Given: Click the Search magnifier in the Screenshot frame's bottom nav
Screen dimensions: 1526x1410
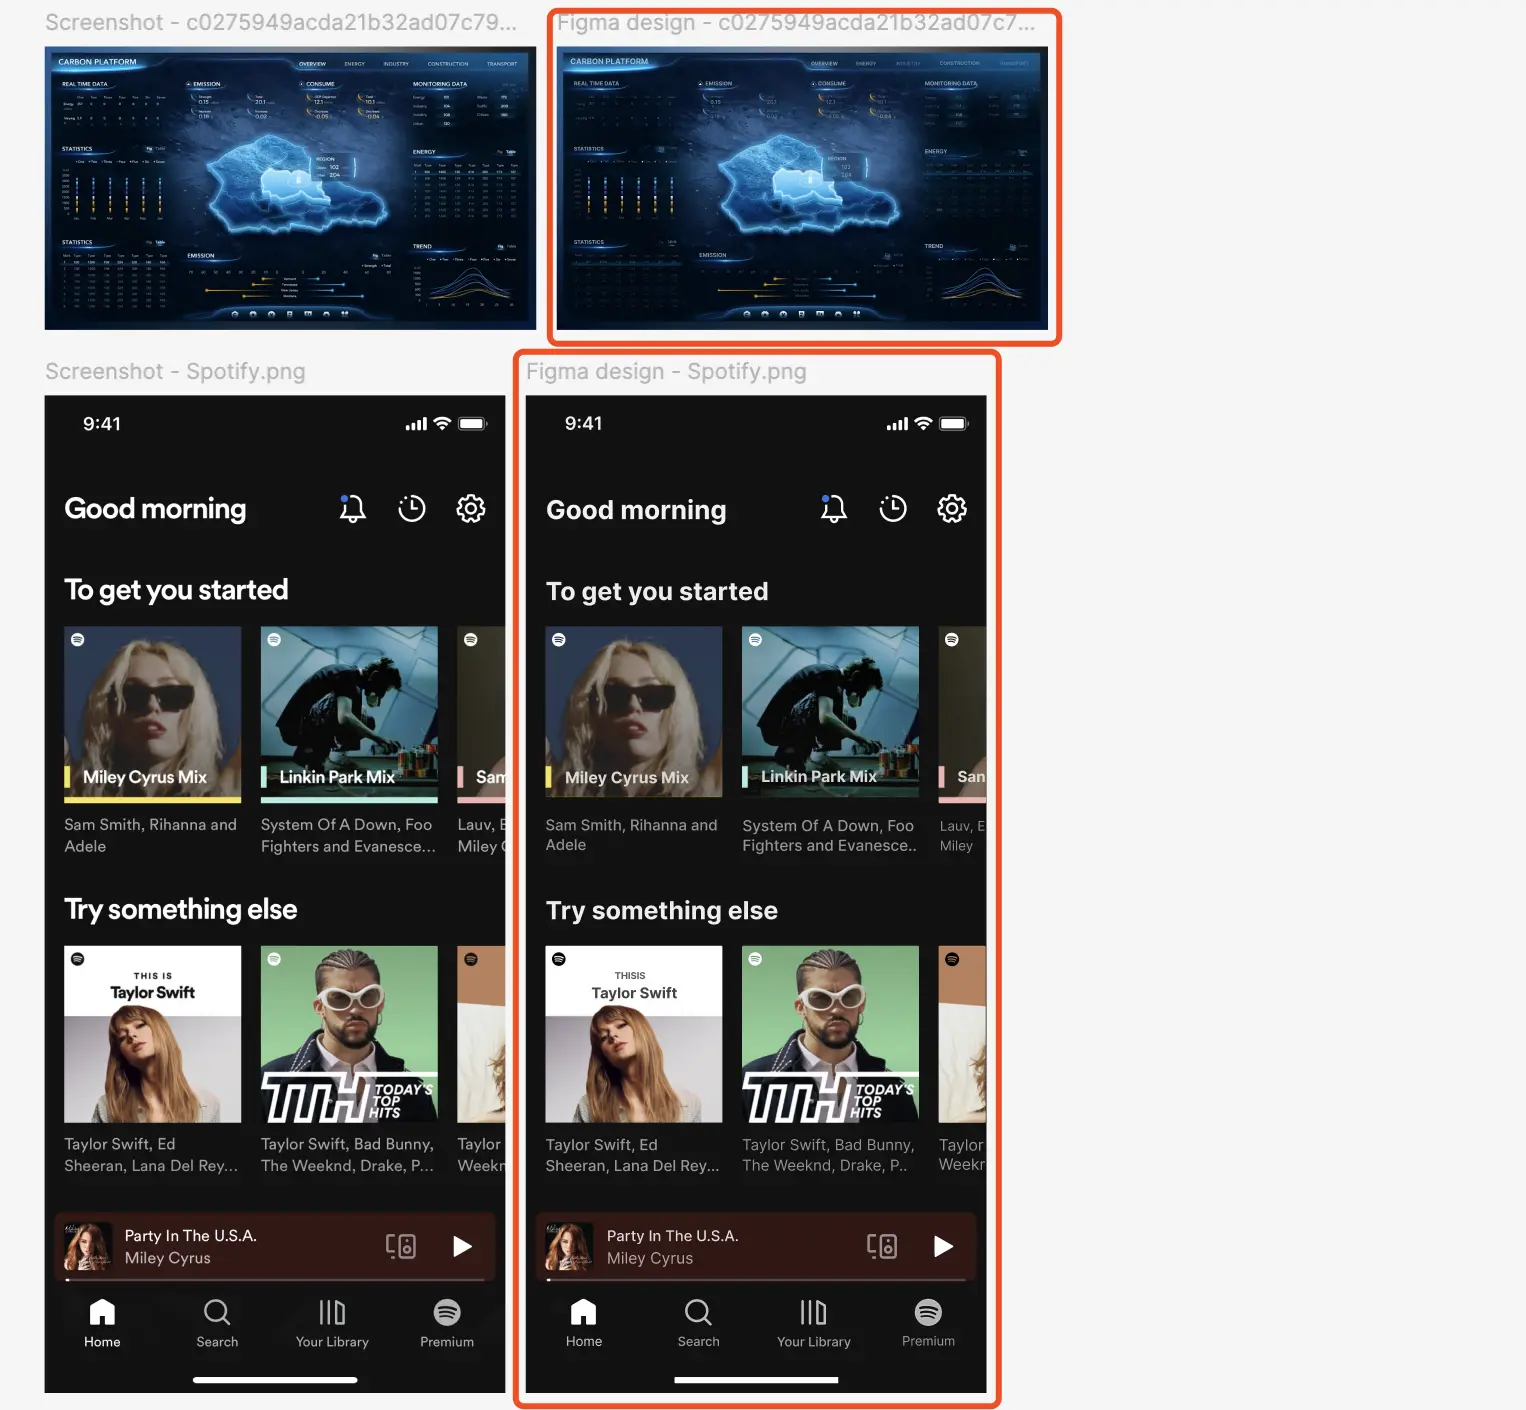Looking at the screenshot, I should click(217, 1313).
